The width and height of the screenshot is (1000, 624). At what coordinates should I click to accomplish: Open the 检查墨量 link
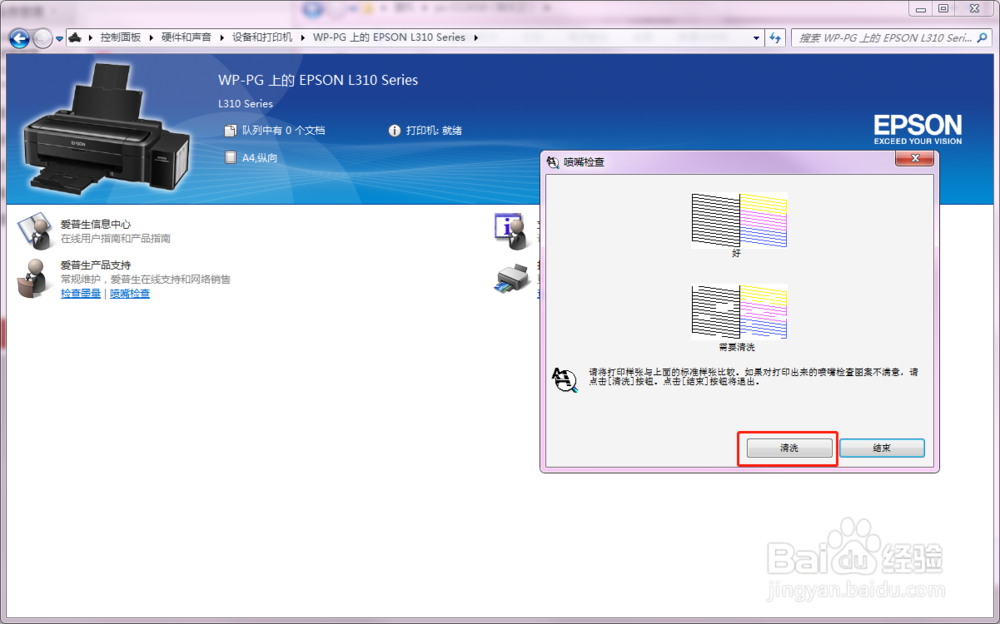coord(81,293)
